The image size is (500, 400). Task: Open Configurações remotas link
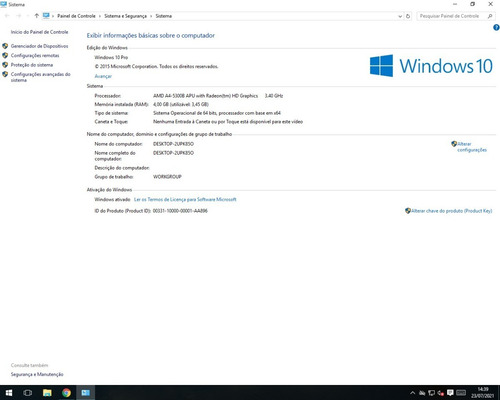tap(35, 55)
